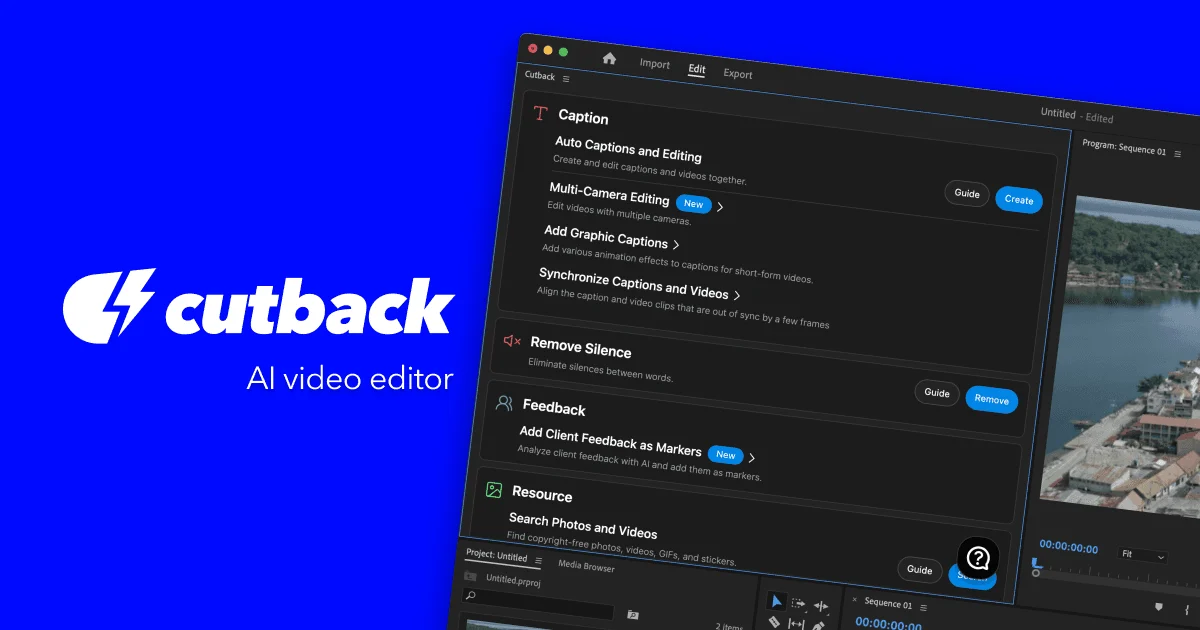Switch to the Export tab
The width and height of the screenshot is (1200, 630).
tap(738, 74)
